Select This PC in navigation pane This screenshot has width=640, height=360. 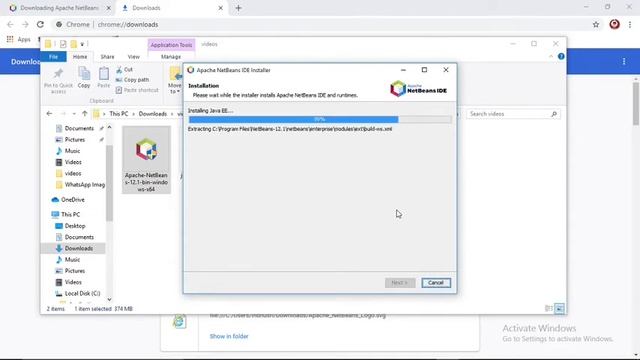coord(66,214)
